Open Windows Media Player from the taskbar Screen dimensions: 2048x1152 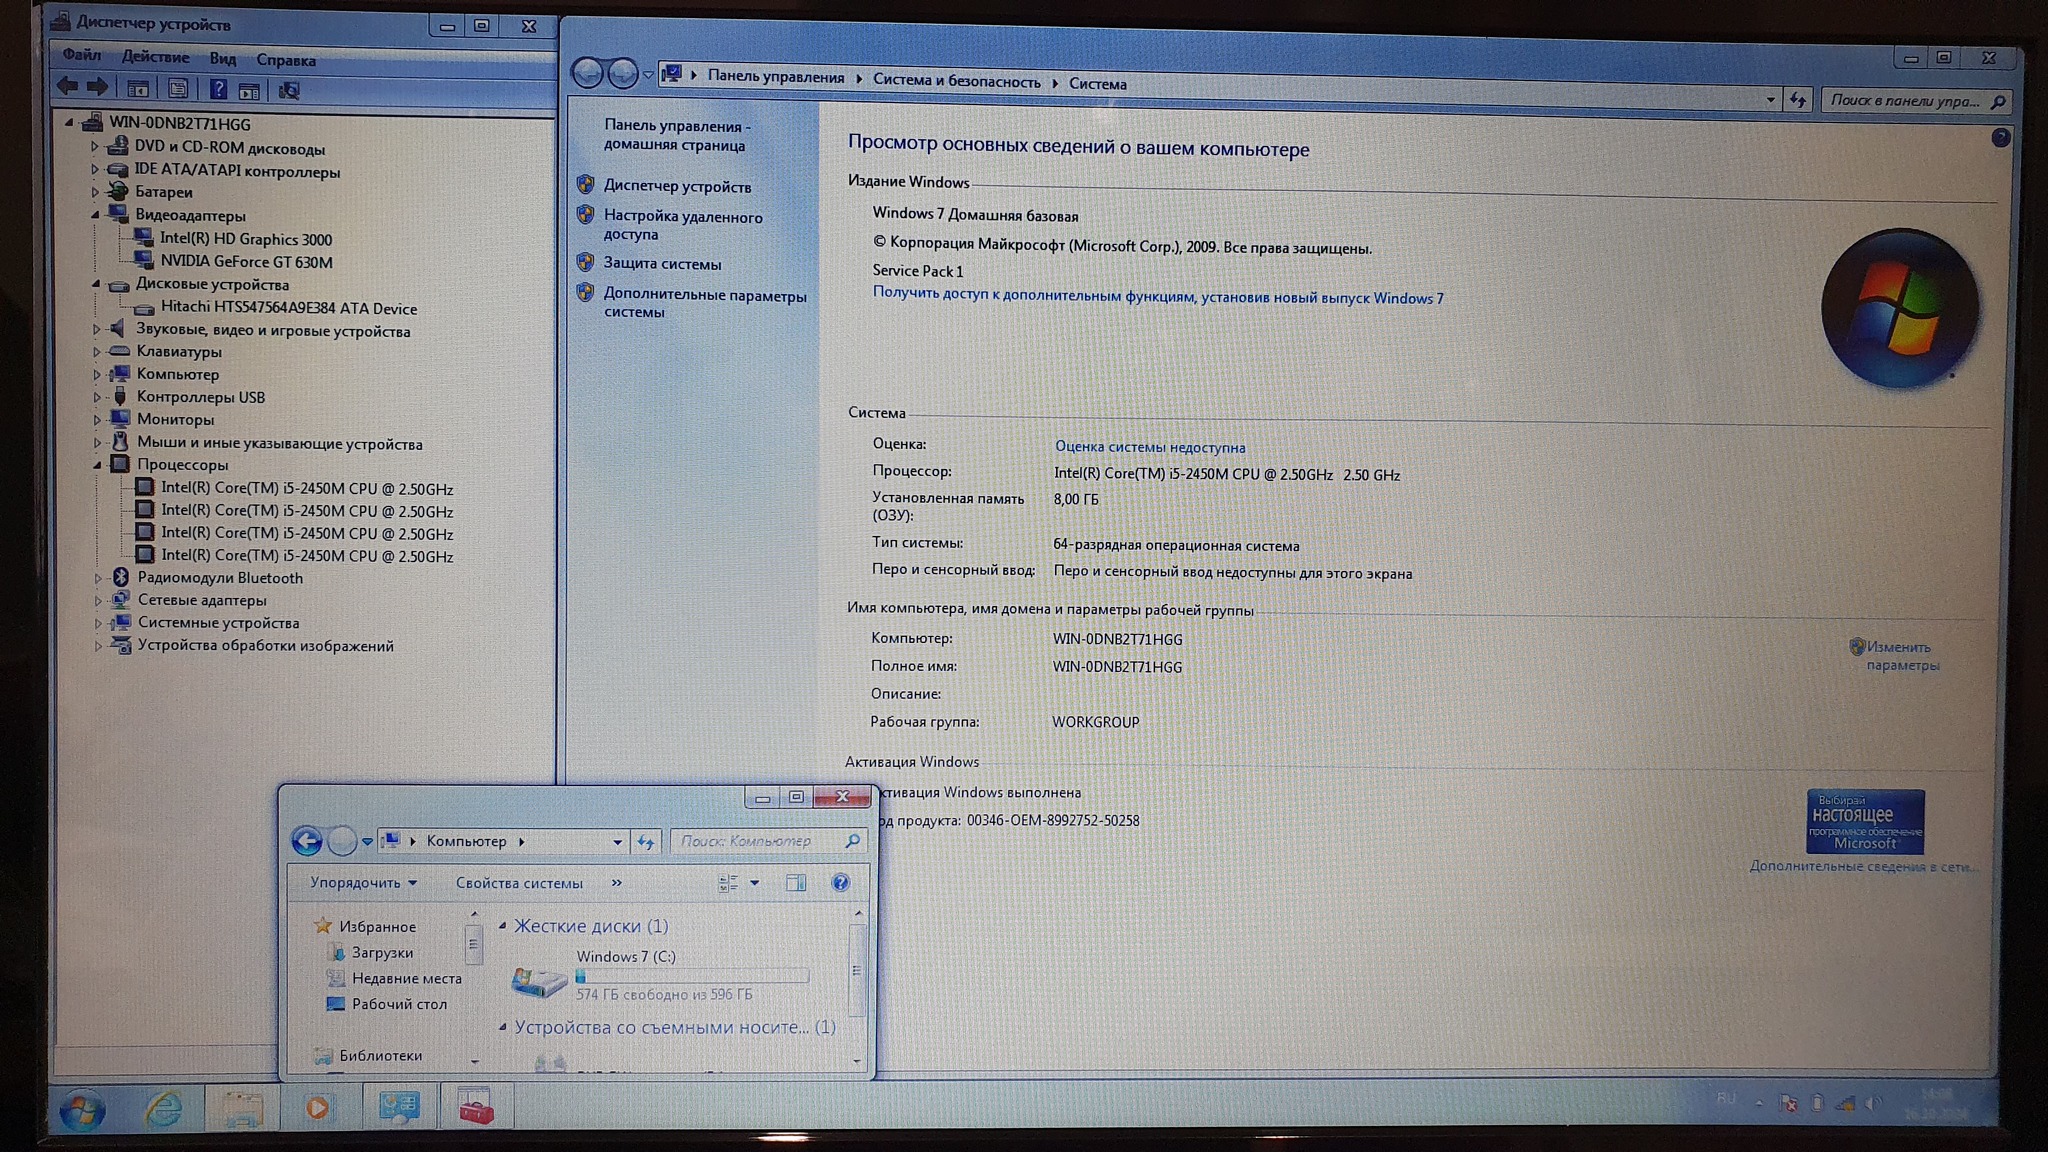pos(317,1108)
